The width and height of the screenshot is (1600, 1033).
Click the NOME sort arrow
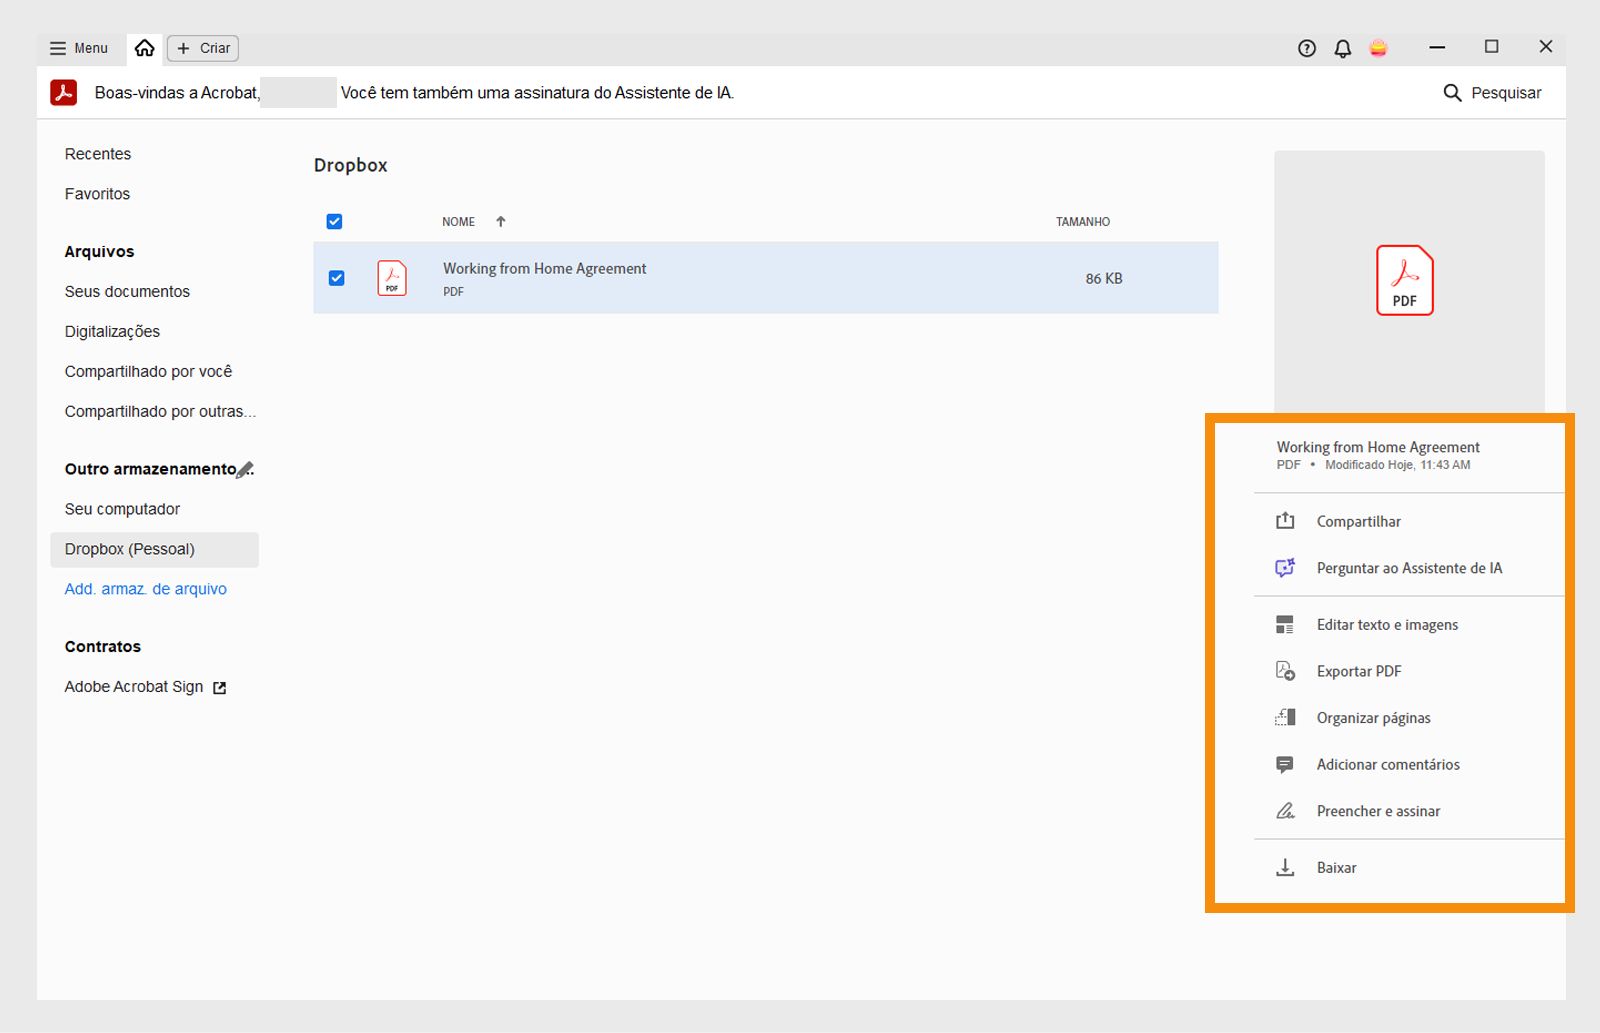tap(501, 222)
